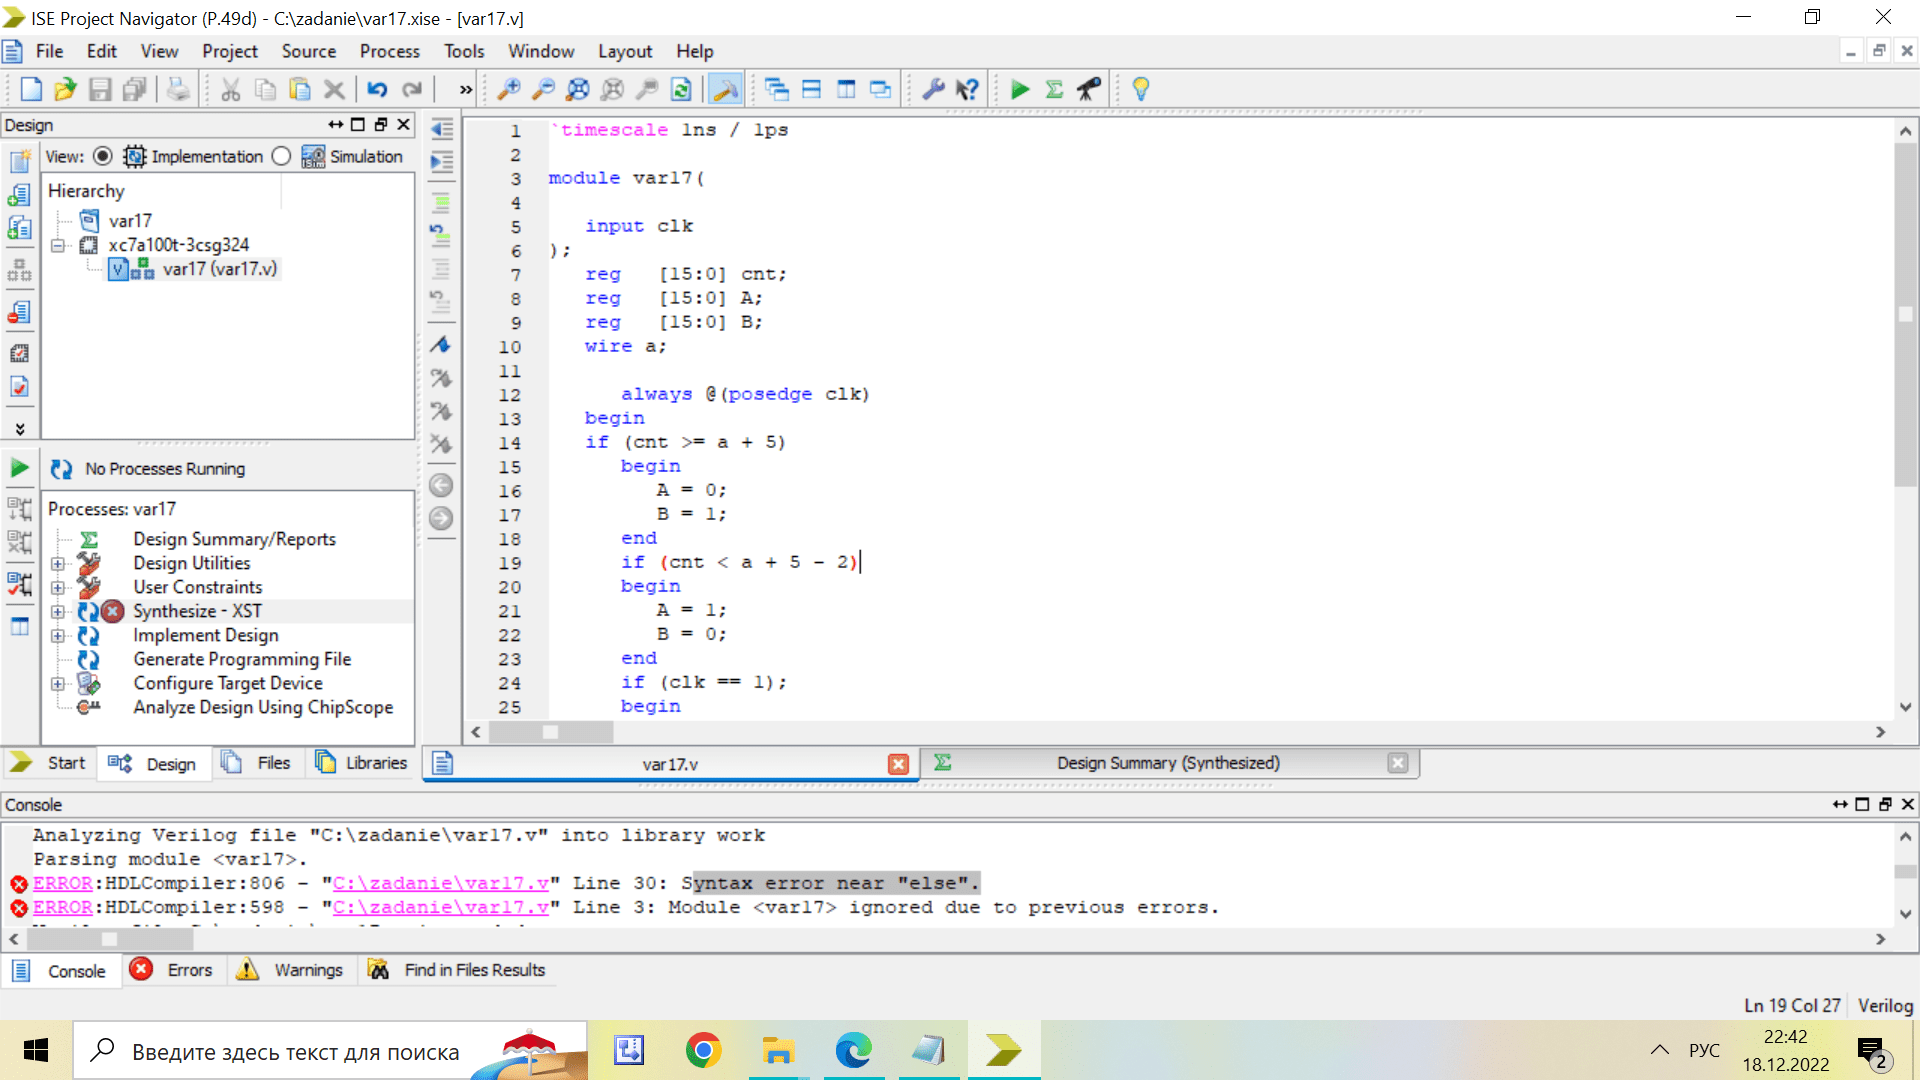Click the What's This help cursor icon
Screen dimensions: 1920x1080
coord(967,90)
